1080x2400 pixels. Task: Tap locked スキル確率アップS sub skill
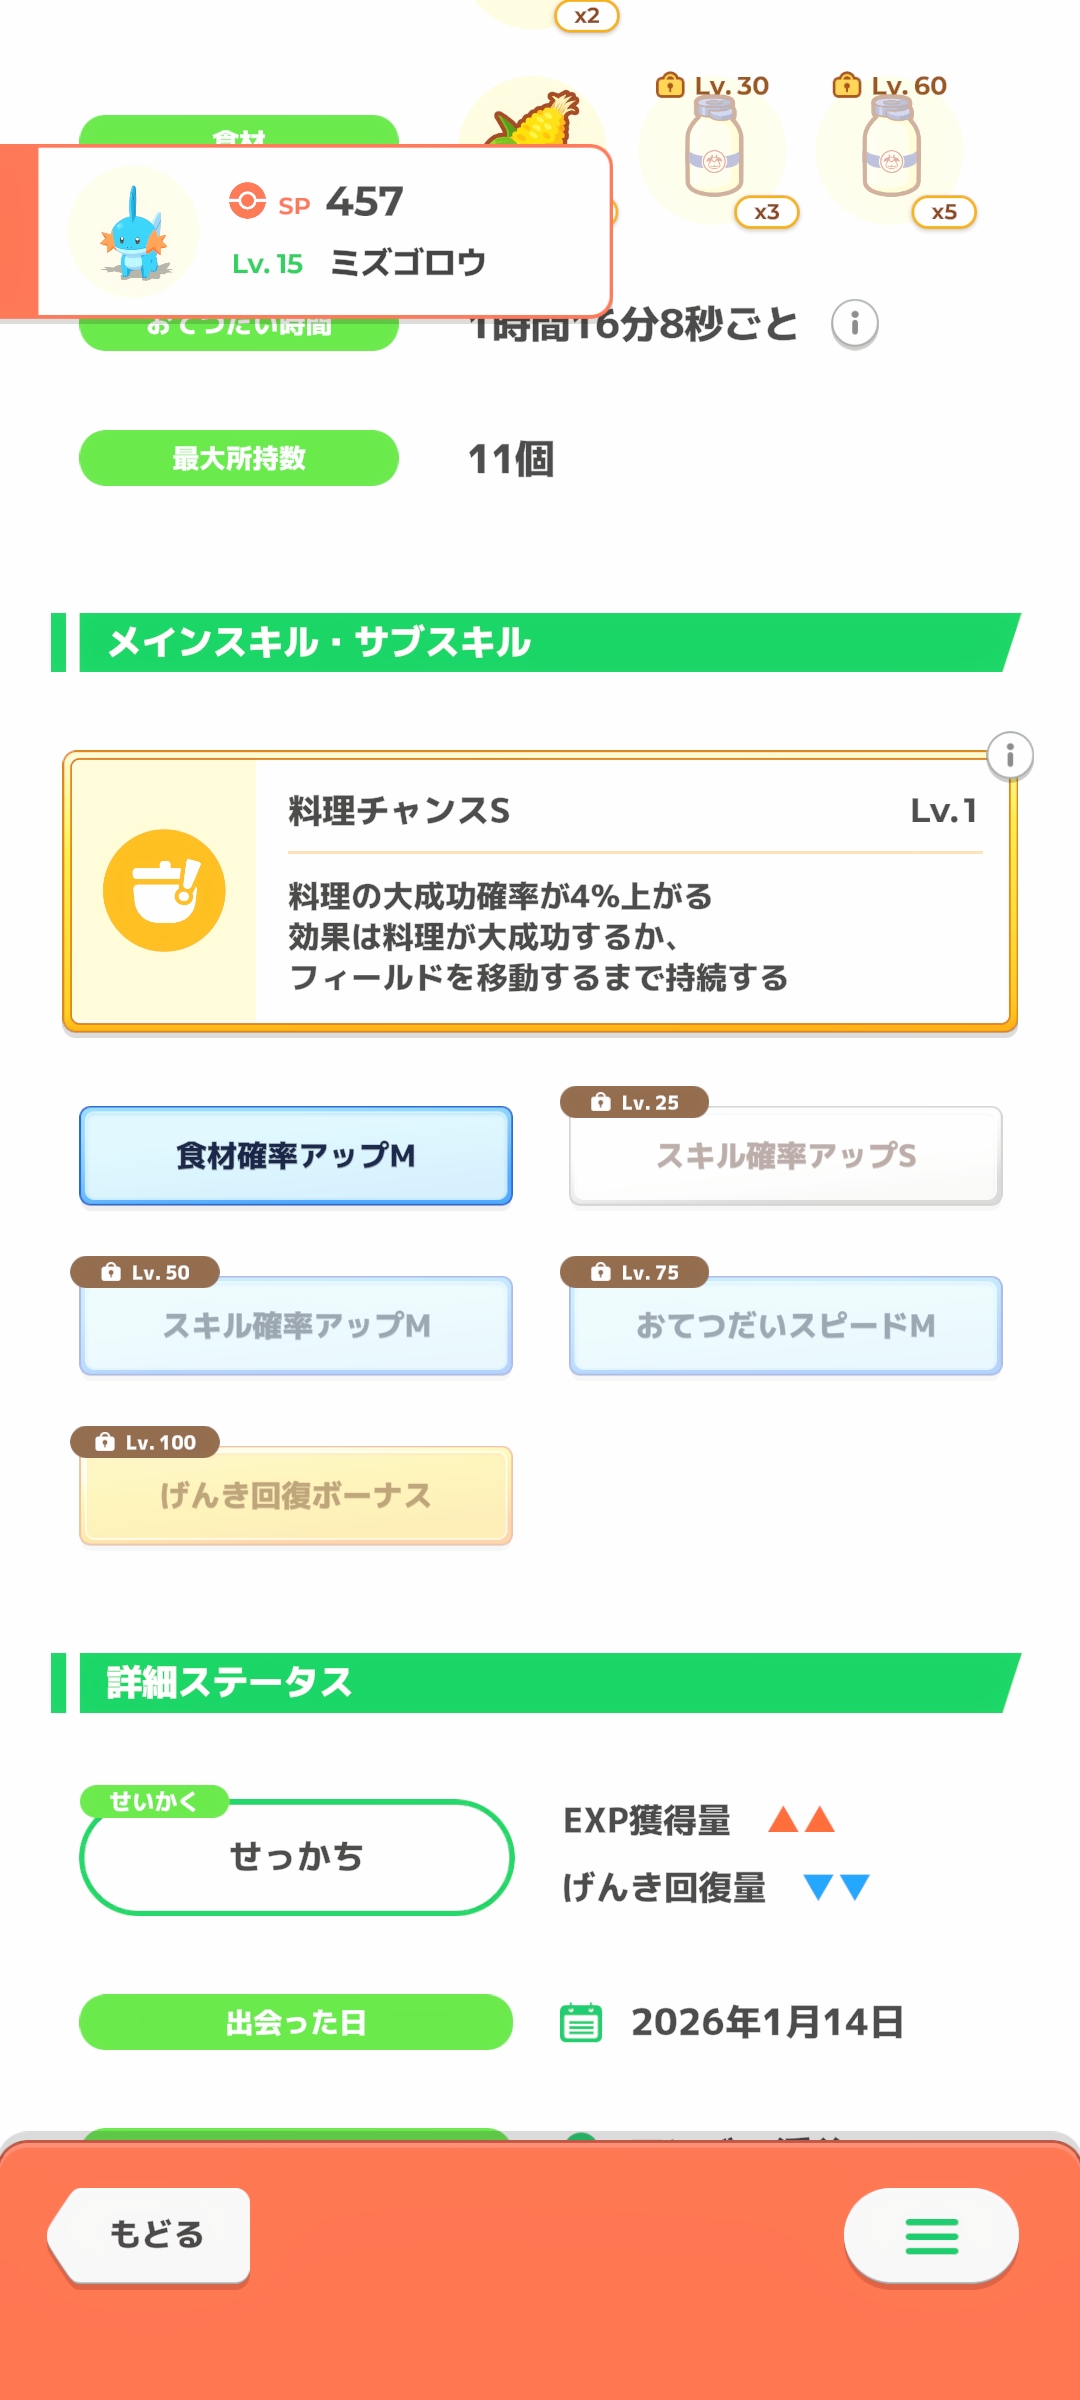click(x=786, y=1156)
